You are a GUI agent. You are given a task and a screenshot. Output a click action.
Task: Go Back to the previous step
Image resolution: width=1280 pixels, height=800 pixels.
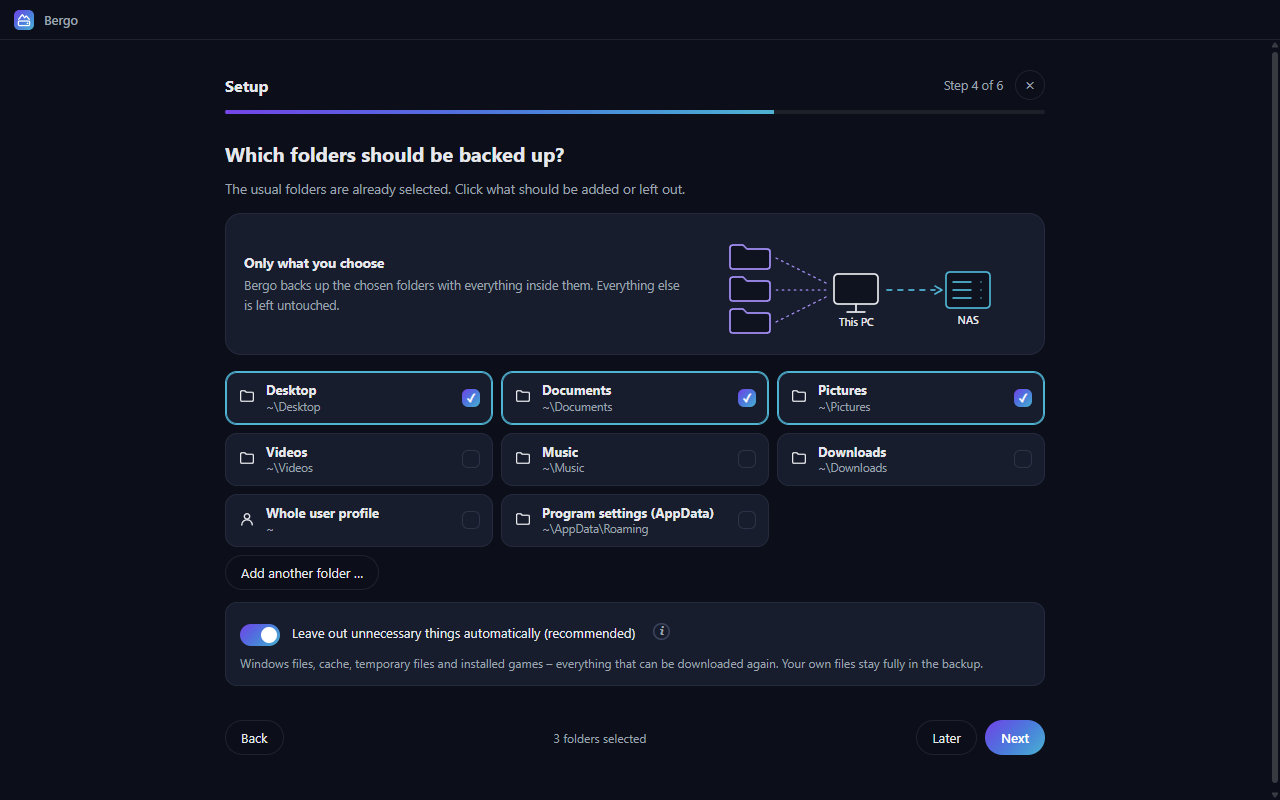(x=254, y=738)
